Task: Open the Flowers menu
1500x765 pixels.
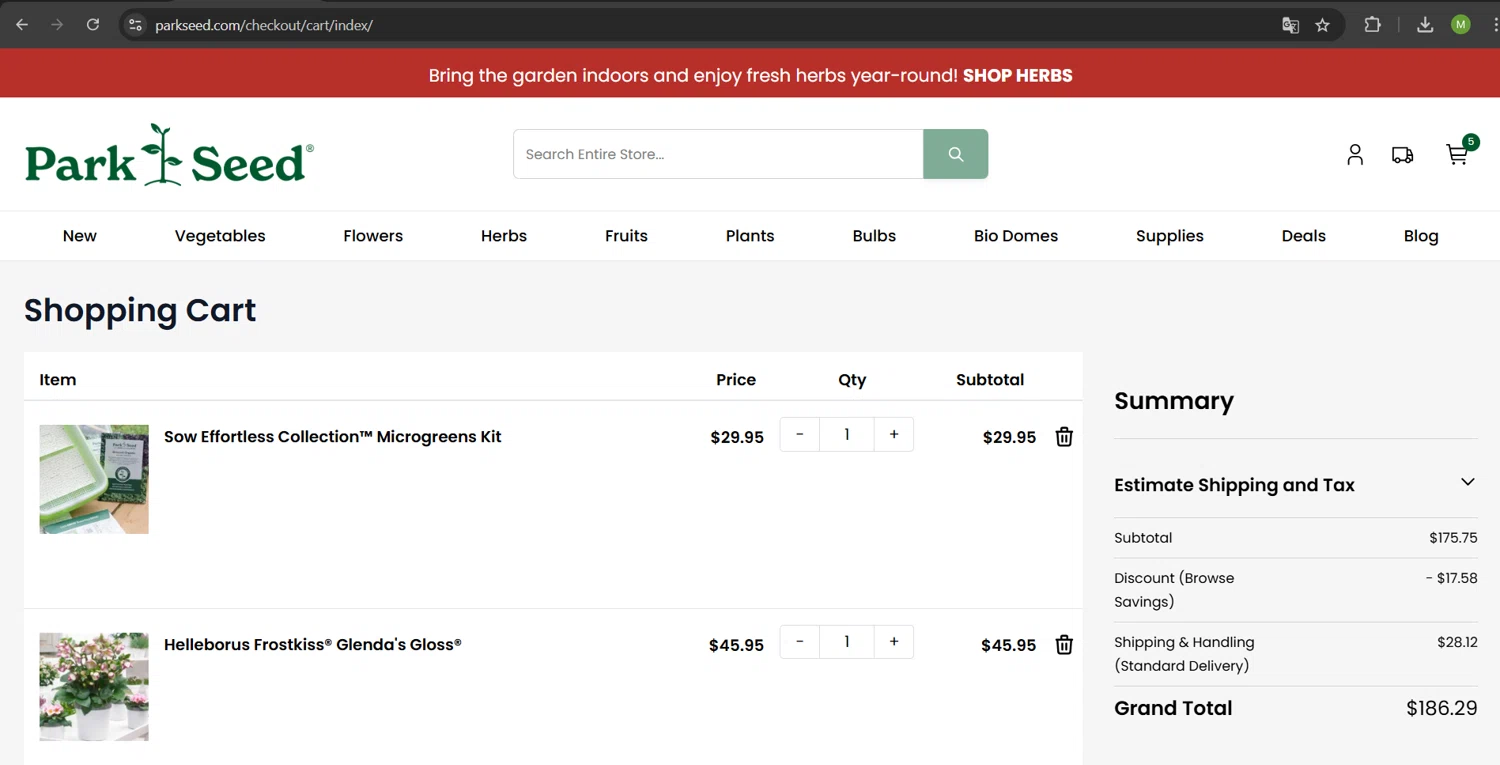Action: [373, 236]
